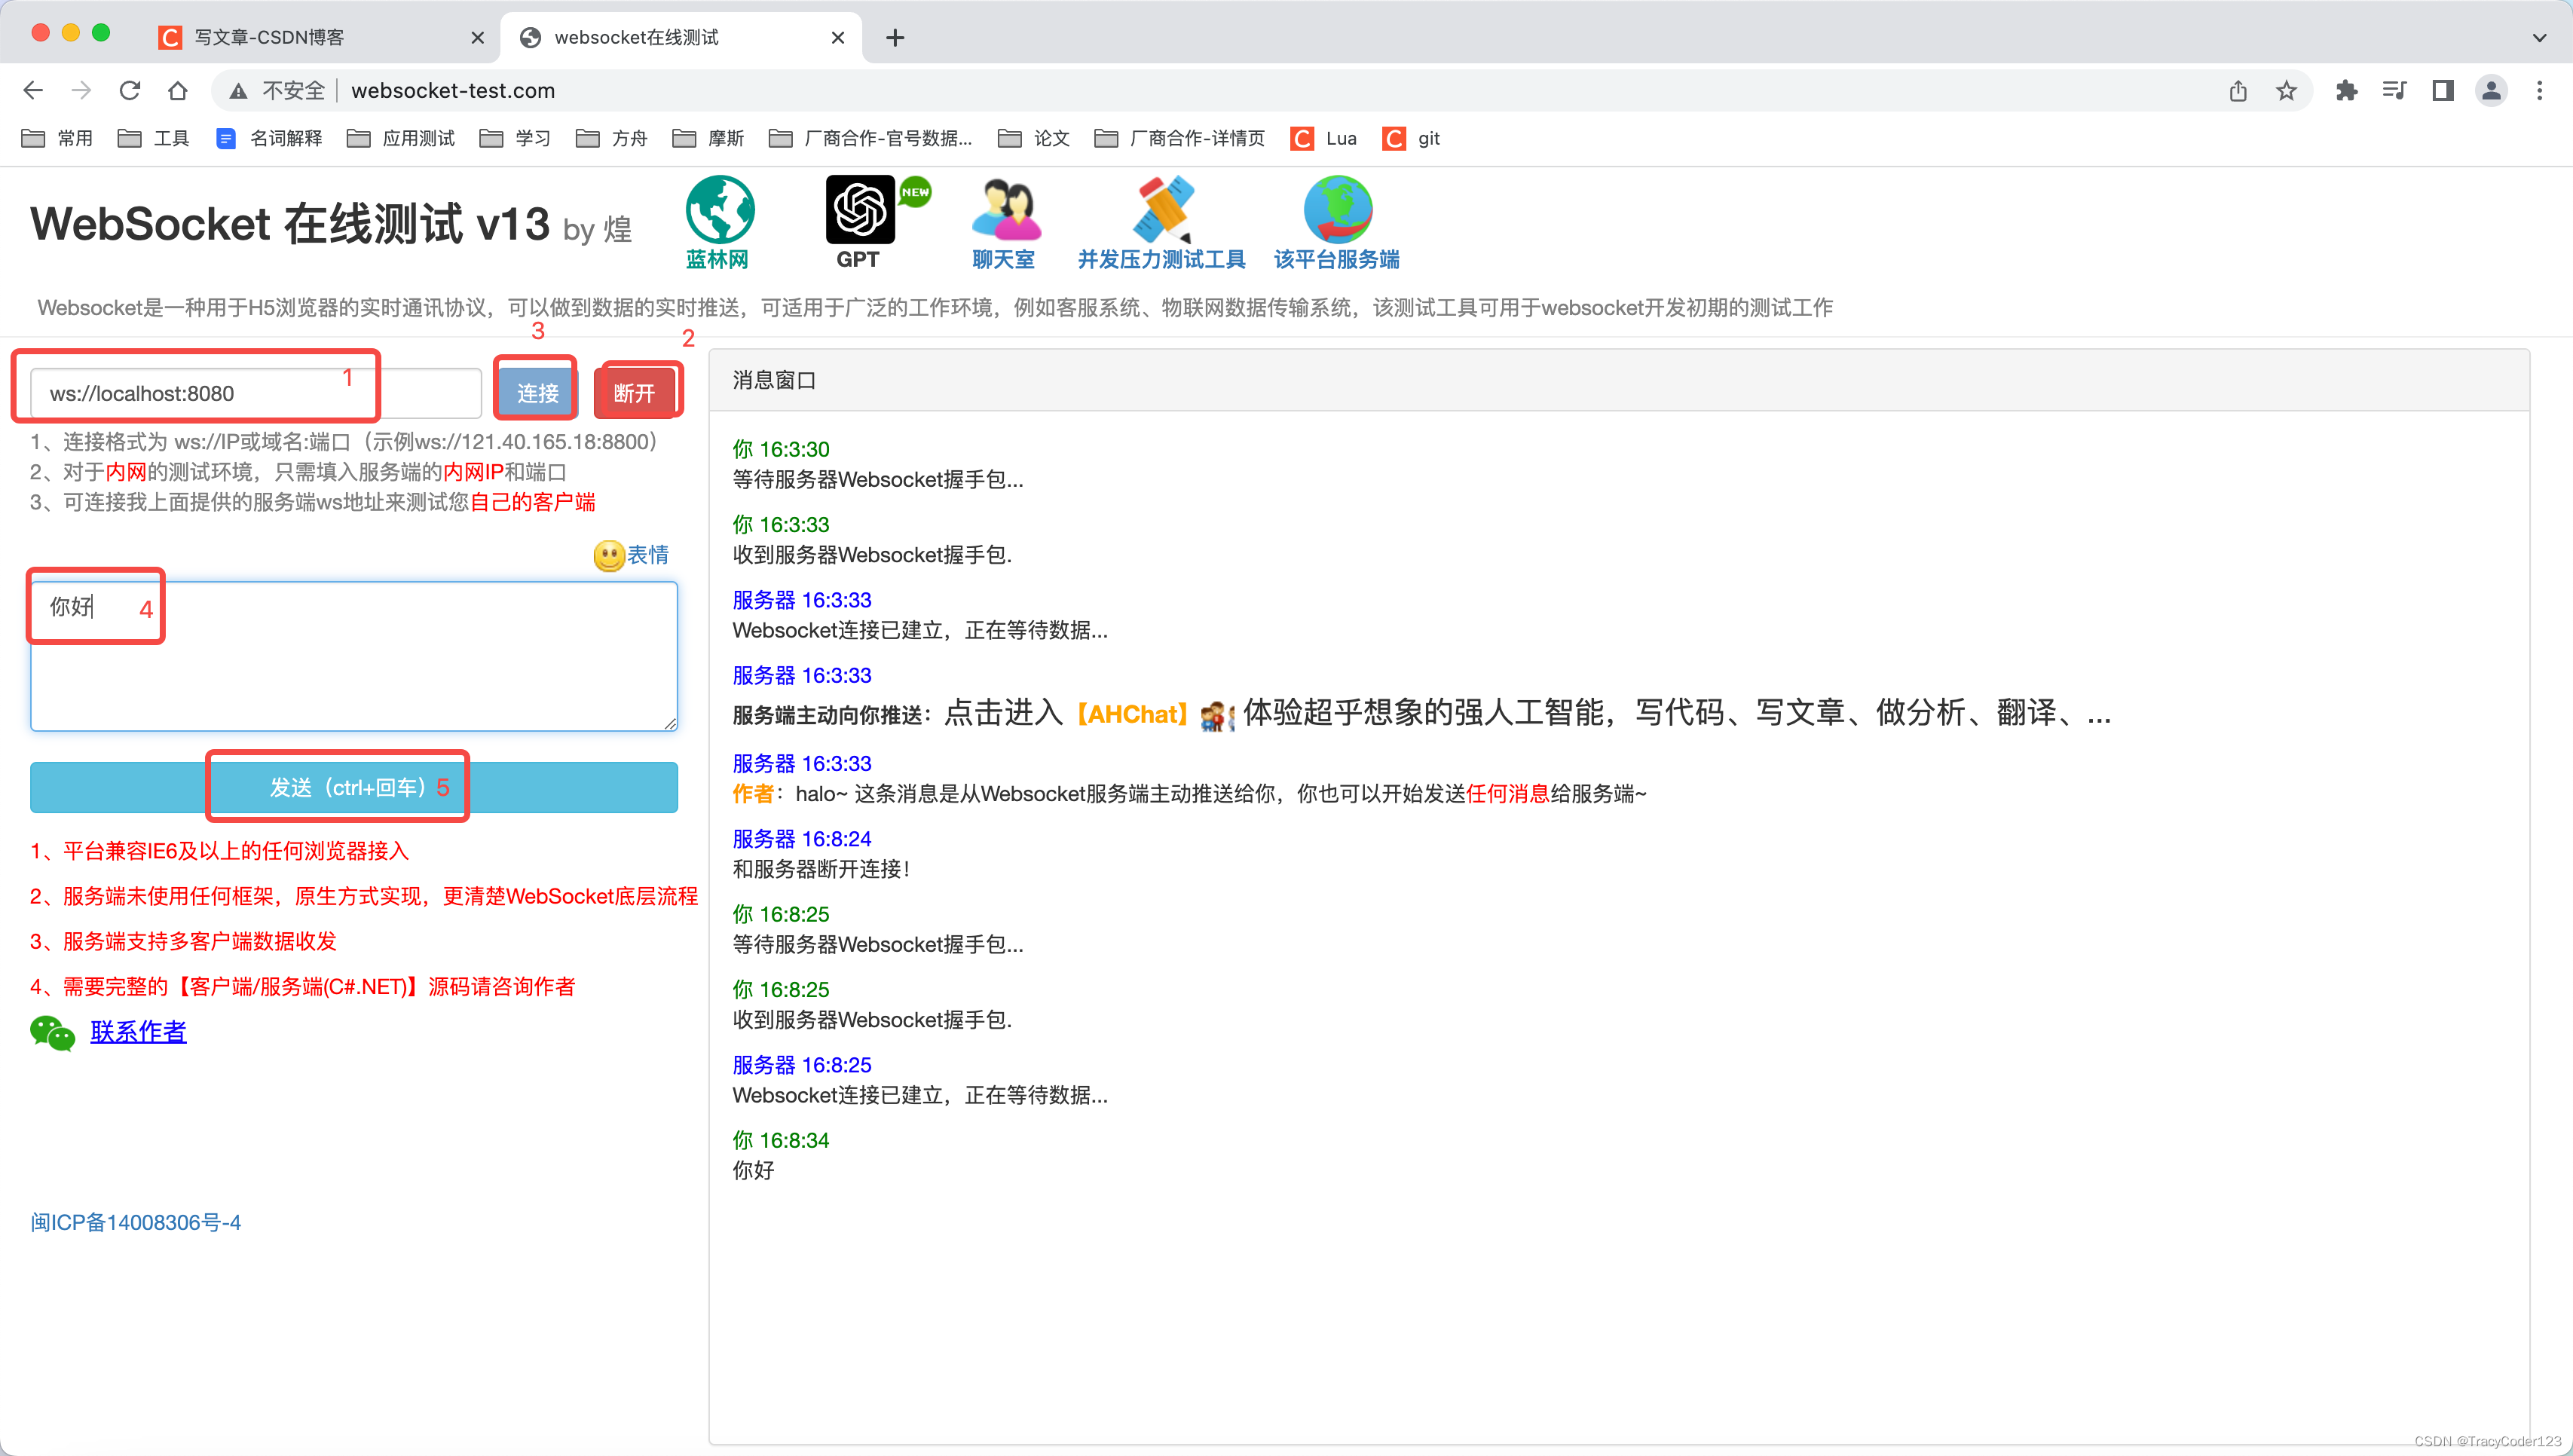Image resolution: width=2573 pixels, height=1456 pixels.
Task: Click the browser home icon
Action: [x=178, y=90]
